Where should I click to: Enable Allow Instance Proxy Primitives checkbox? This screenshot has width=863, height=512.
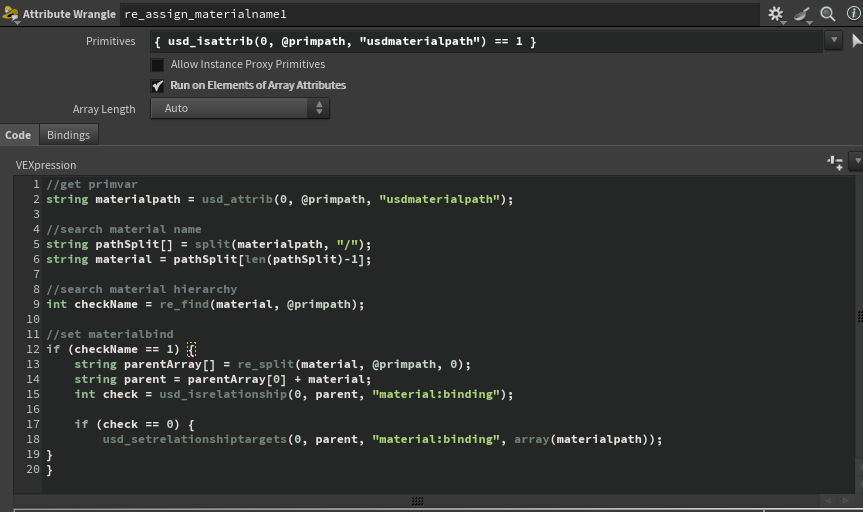[157, 65]
